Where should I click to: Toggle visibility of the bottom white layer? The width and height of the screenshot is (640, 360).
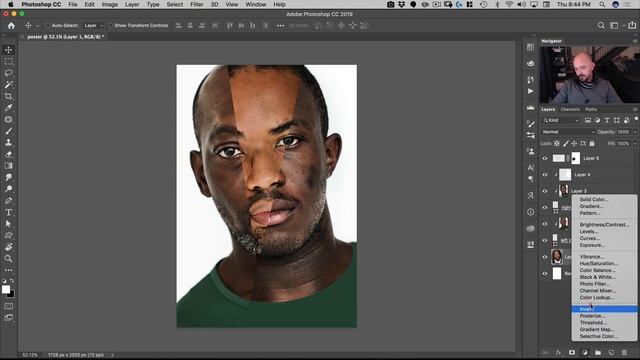tap(545, 273)
